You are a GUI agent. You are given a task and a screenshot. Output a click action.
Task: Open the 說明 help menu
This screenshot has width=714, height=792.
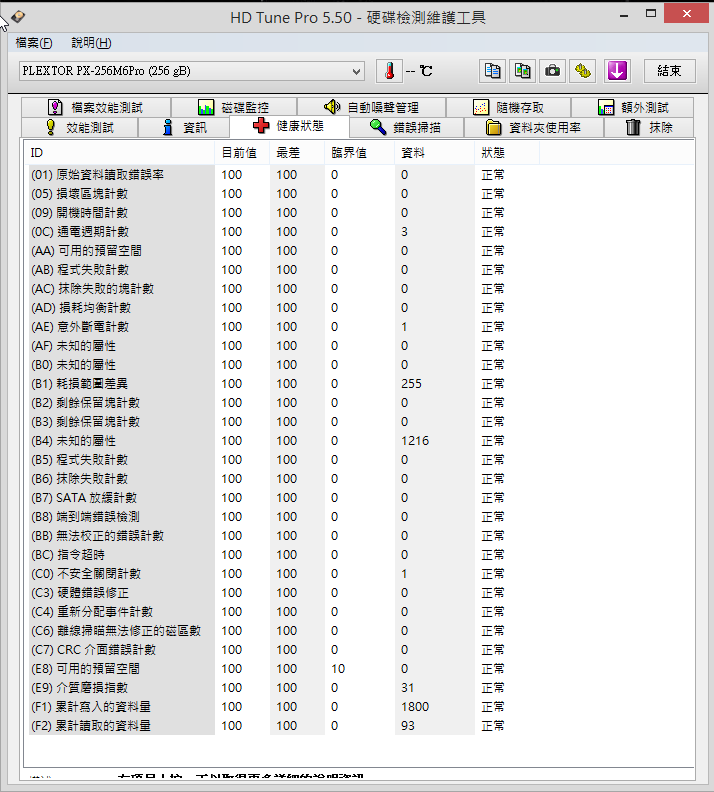91,43
